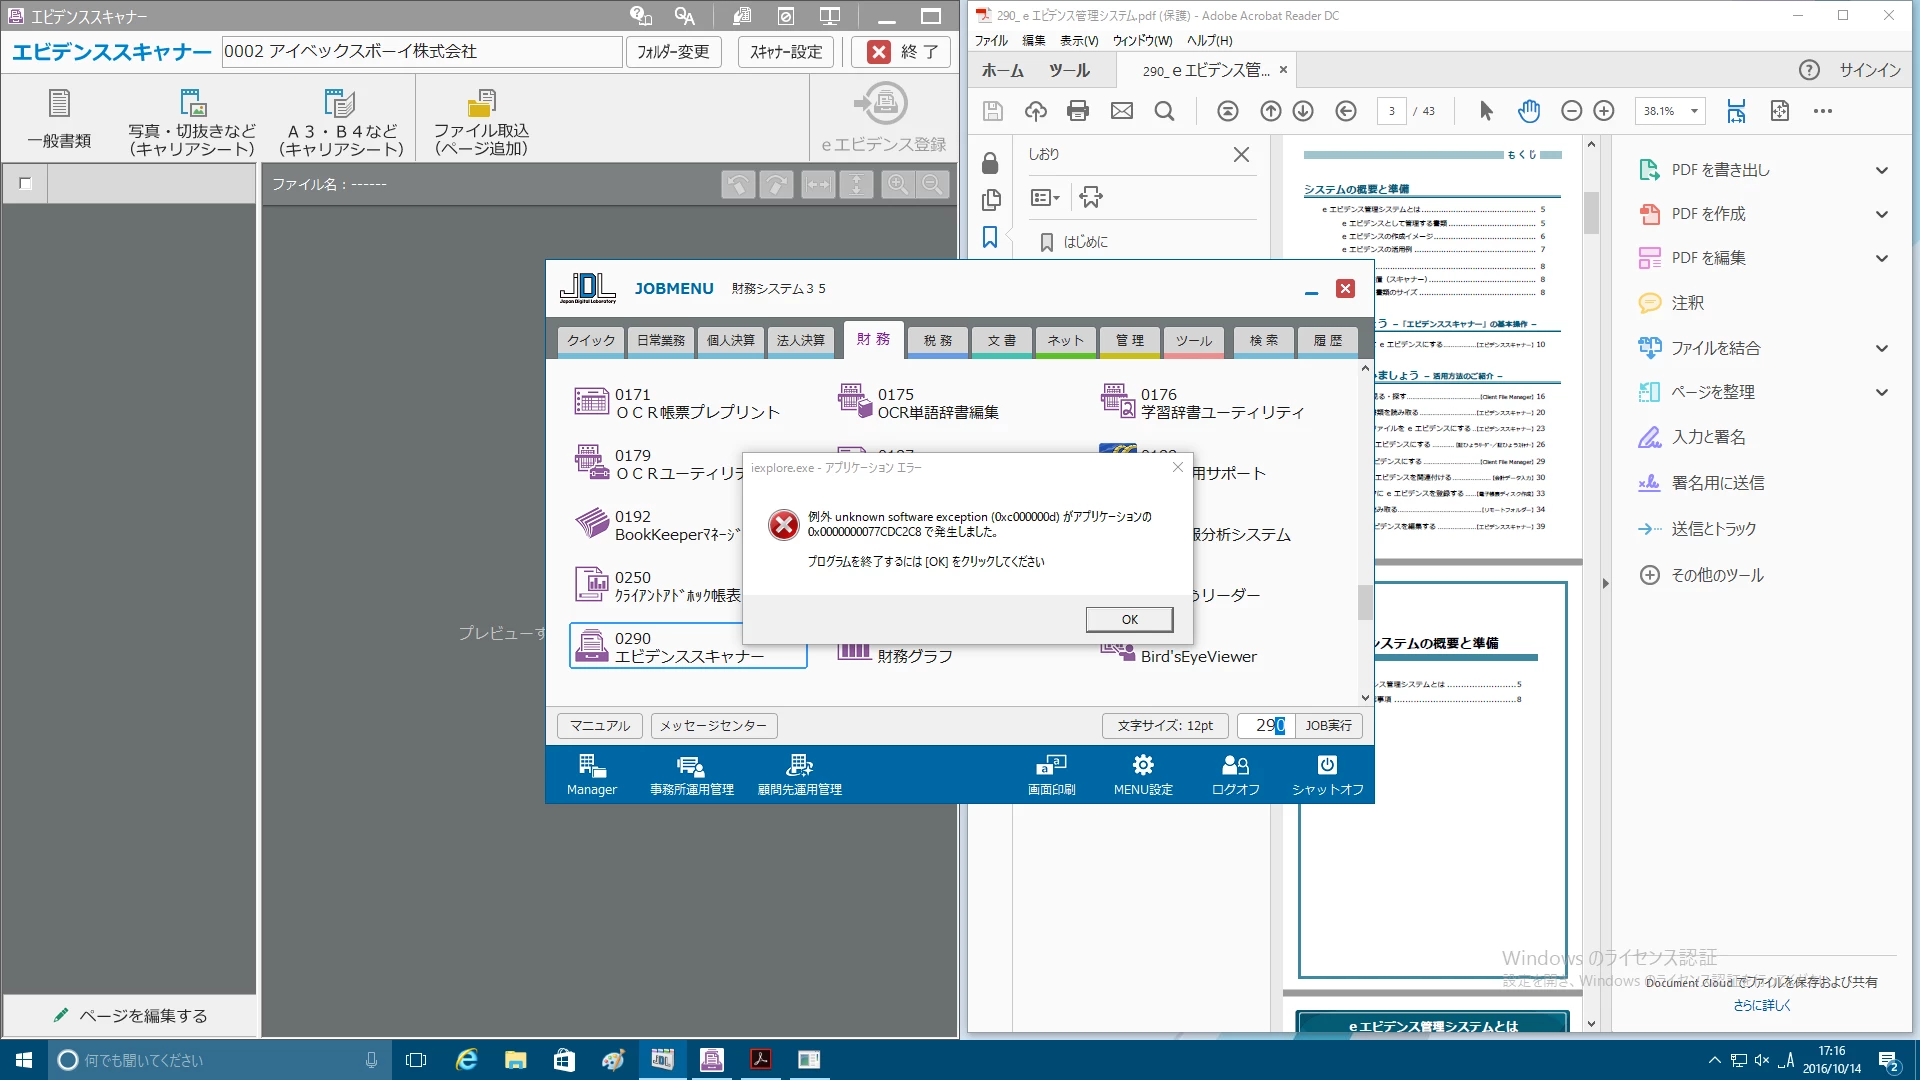Toggle the bookmarks panel icon in Acrobat sidebar
The height and width of the screenshot is (1080, 1920).
tap(990, 237)
